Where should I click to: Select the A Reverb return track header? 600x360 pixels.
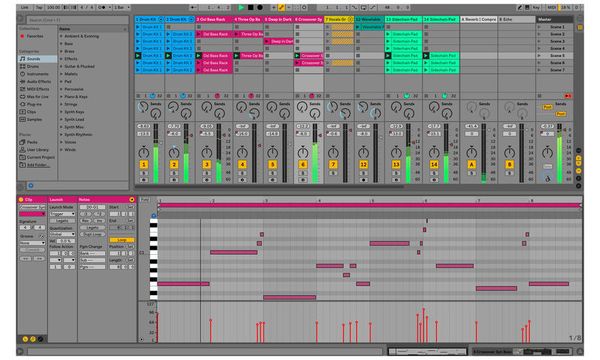pyautogui.click(x=478, y=19)
